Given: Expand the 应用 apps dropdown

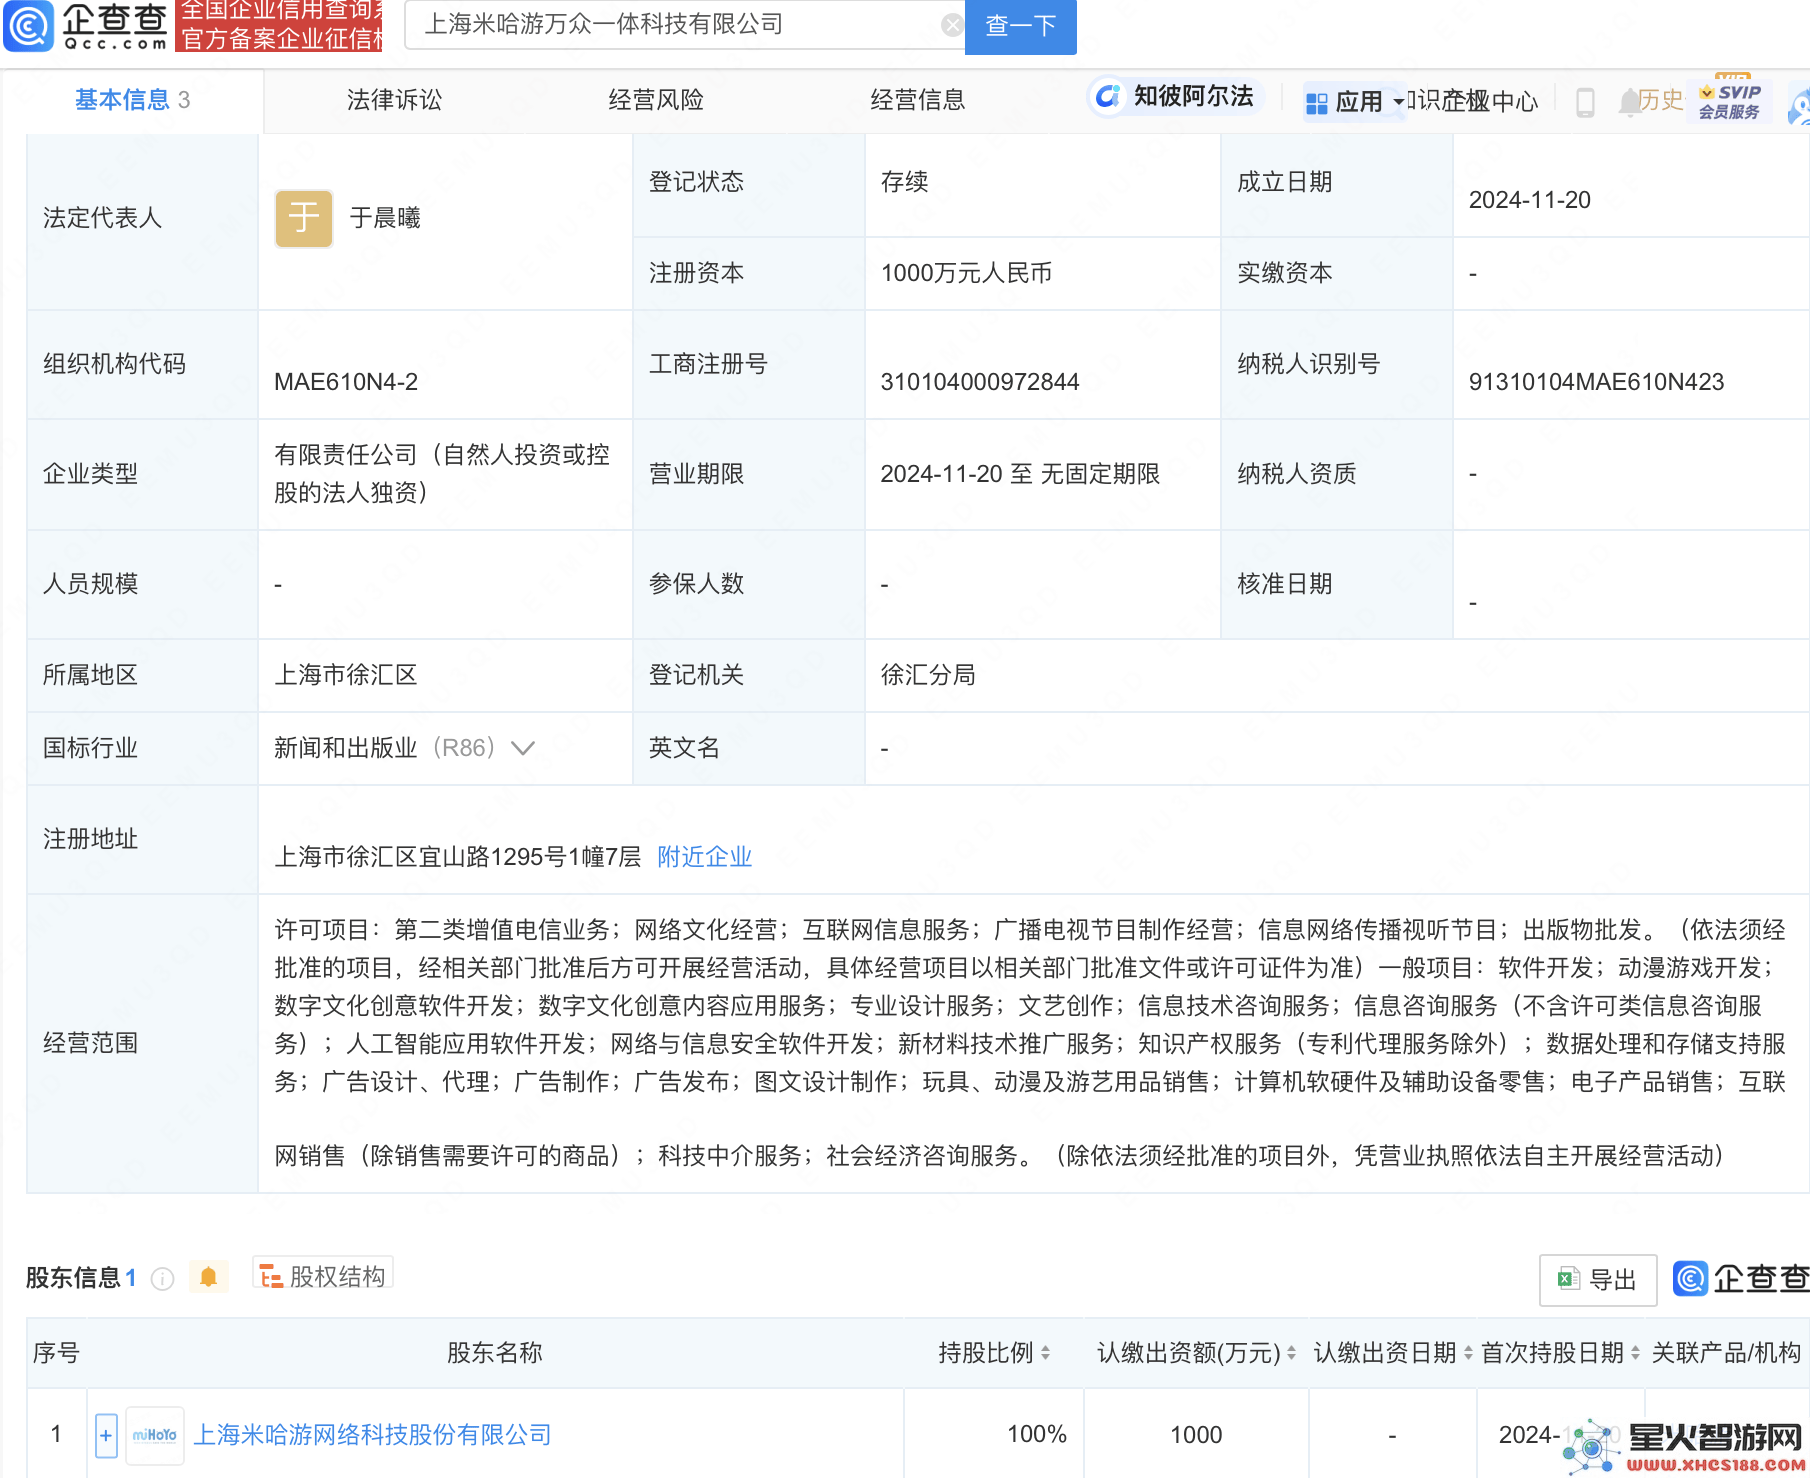Looking at the screenshot, I should (1354, 102).
